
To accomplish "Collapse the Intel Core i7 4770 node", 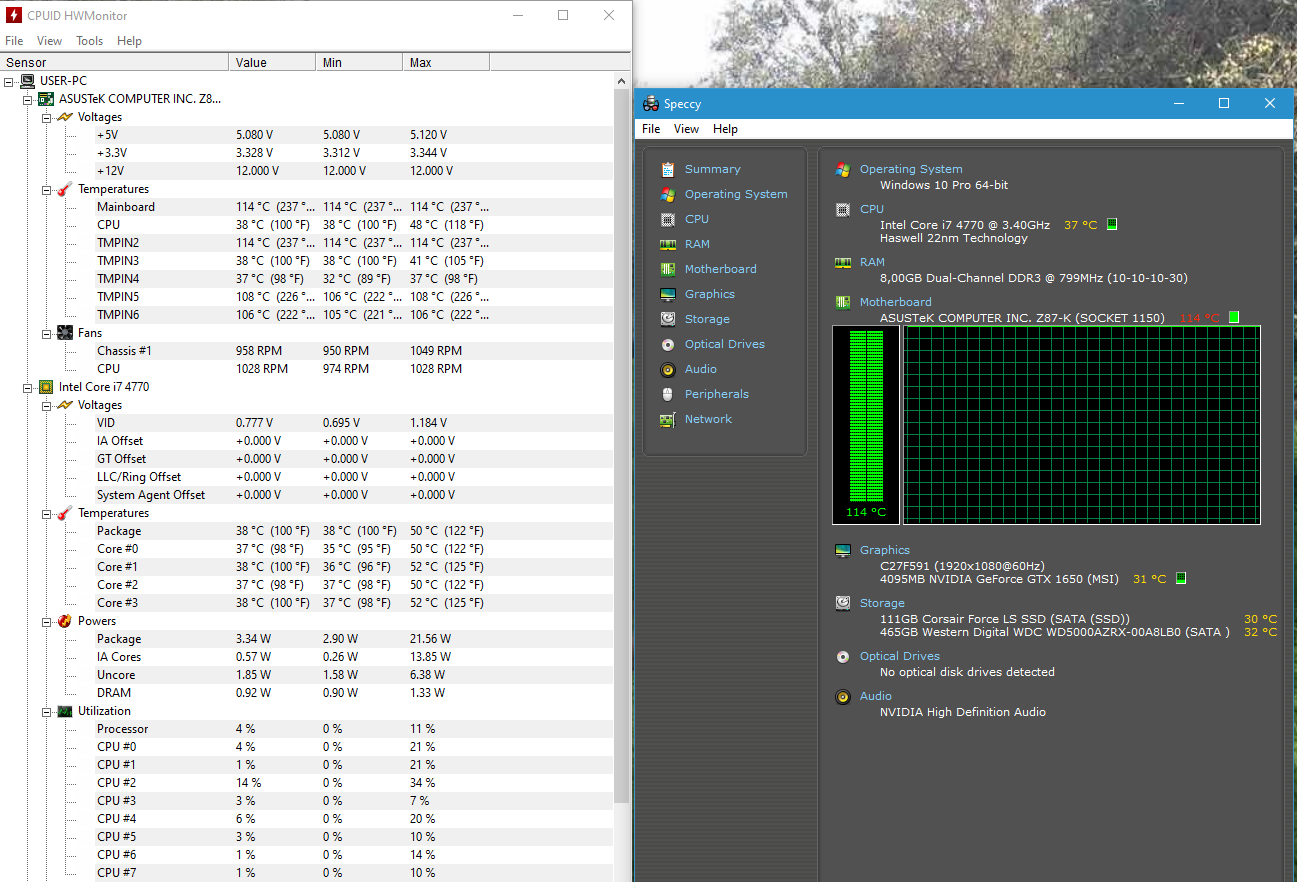I will [x=28, y=387].
